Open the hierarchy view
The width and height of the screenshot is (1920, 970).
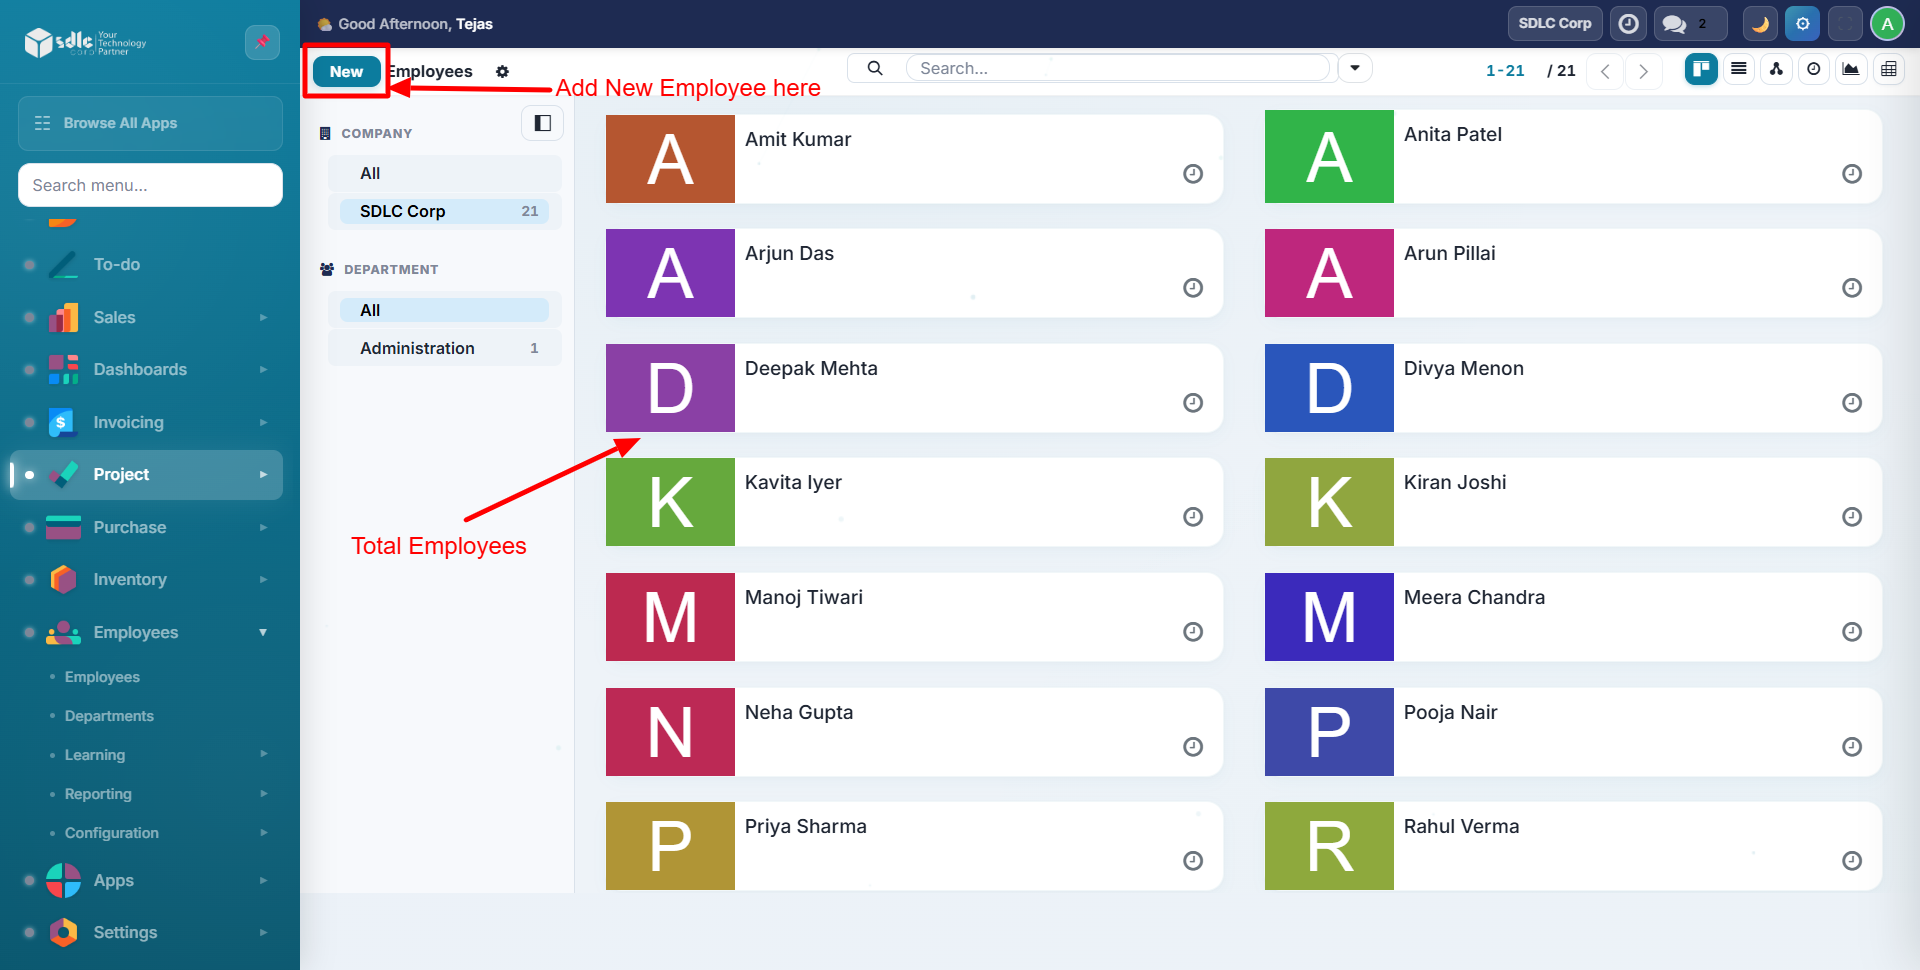coord(1776,69)
